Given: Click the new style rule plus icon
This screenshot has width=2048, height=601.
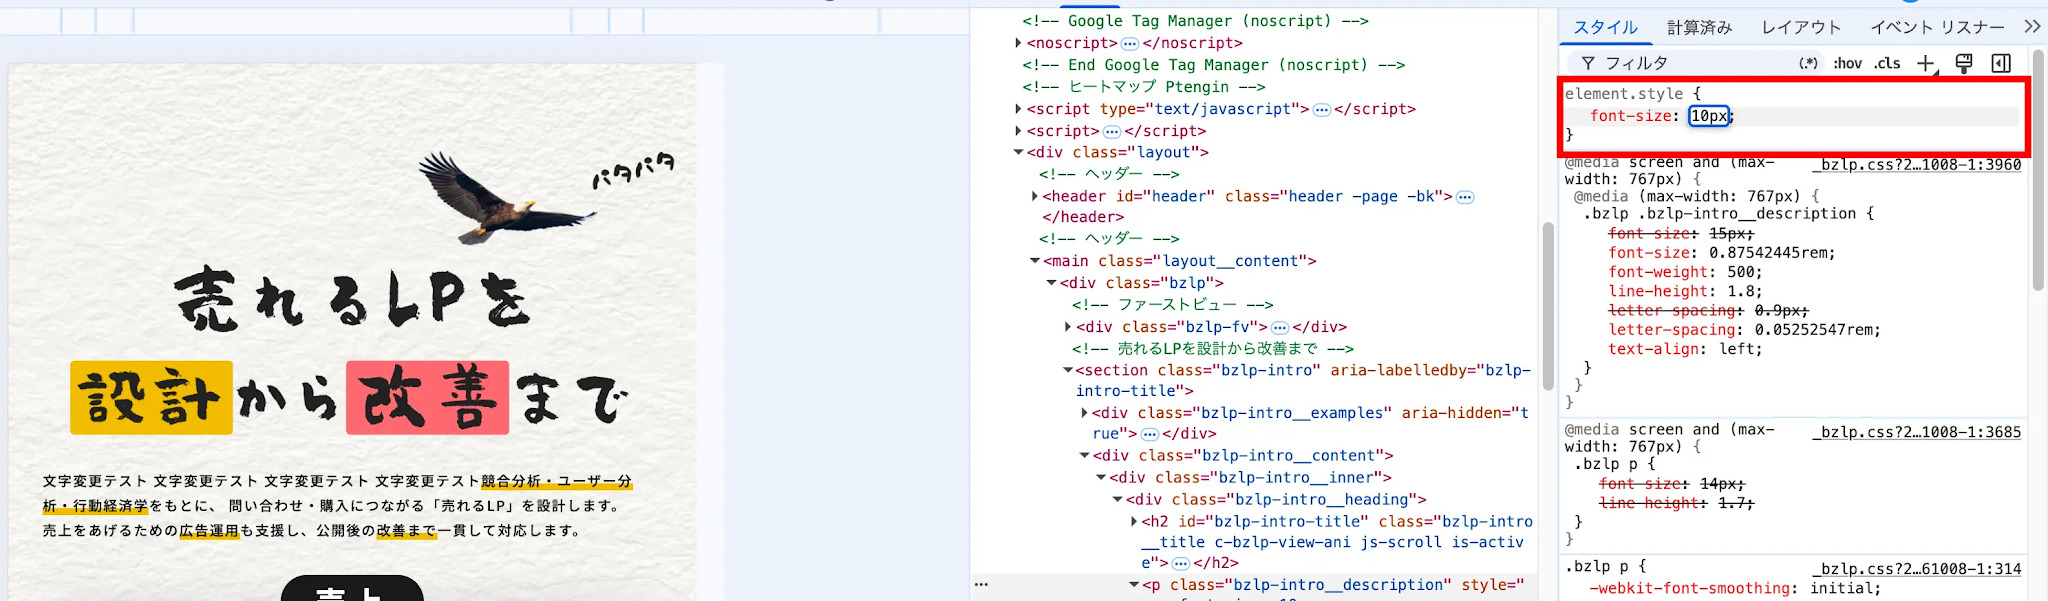Looking at the screenshot, I should (1926, 63).
